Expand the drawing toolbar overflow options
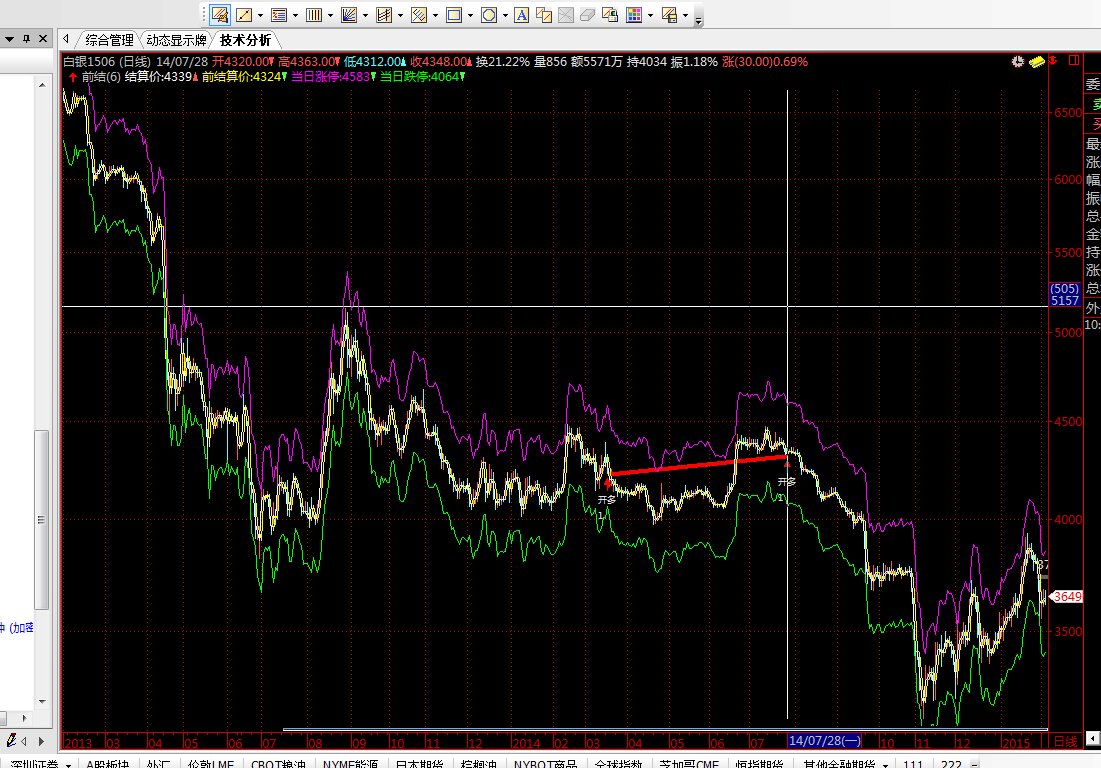 pyautogui.click(x=698, y=20)
